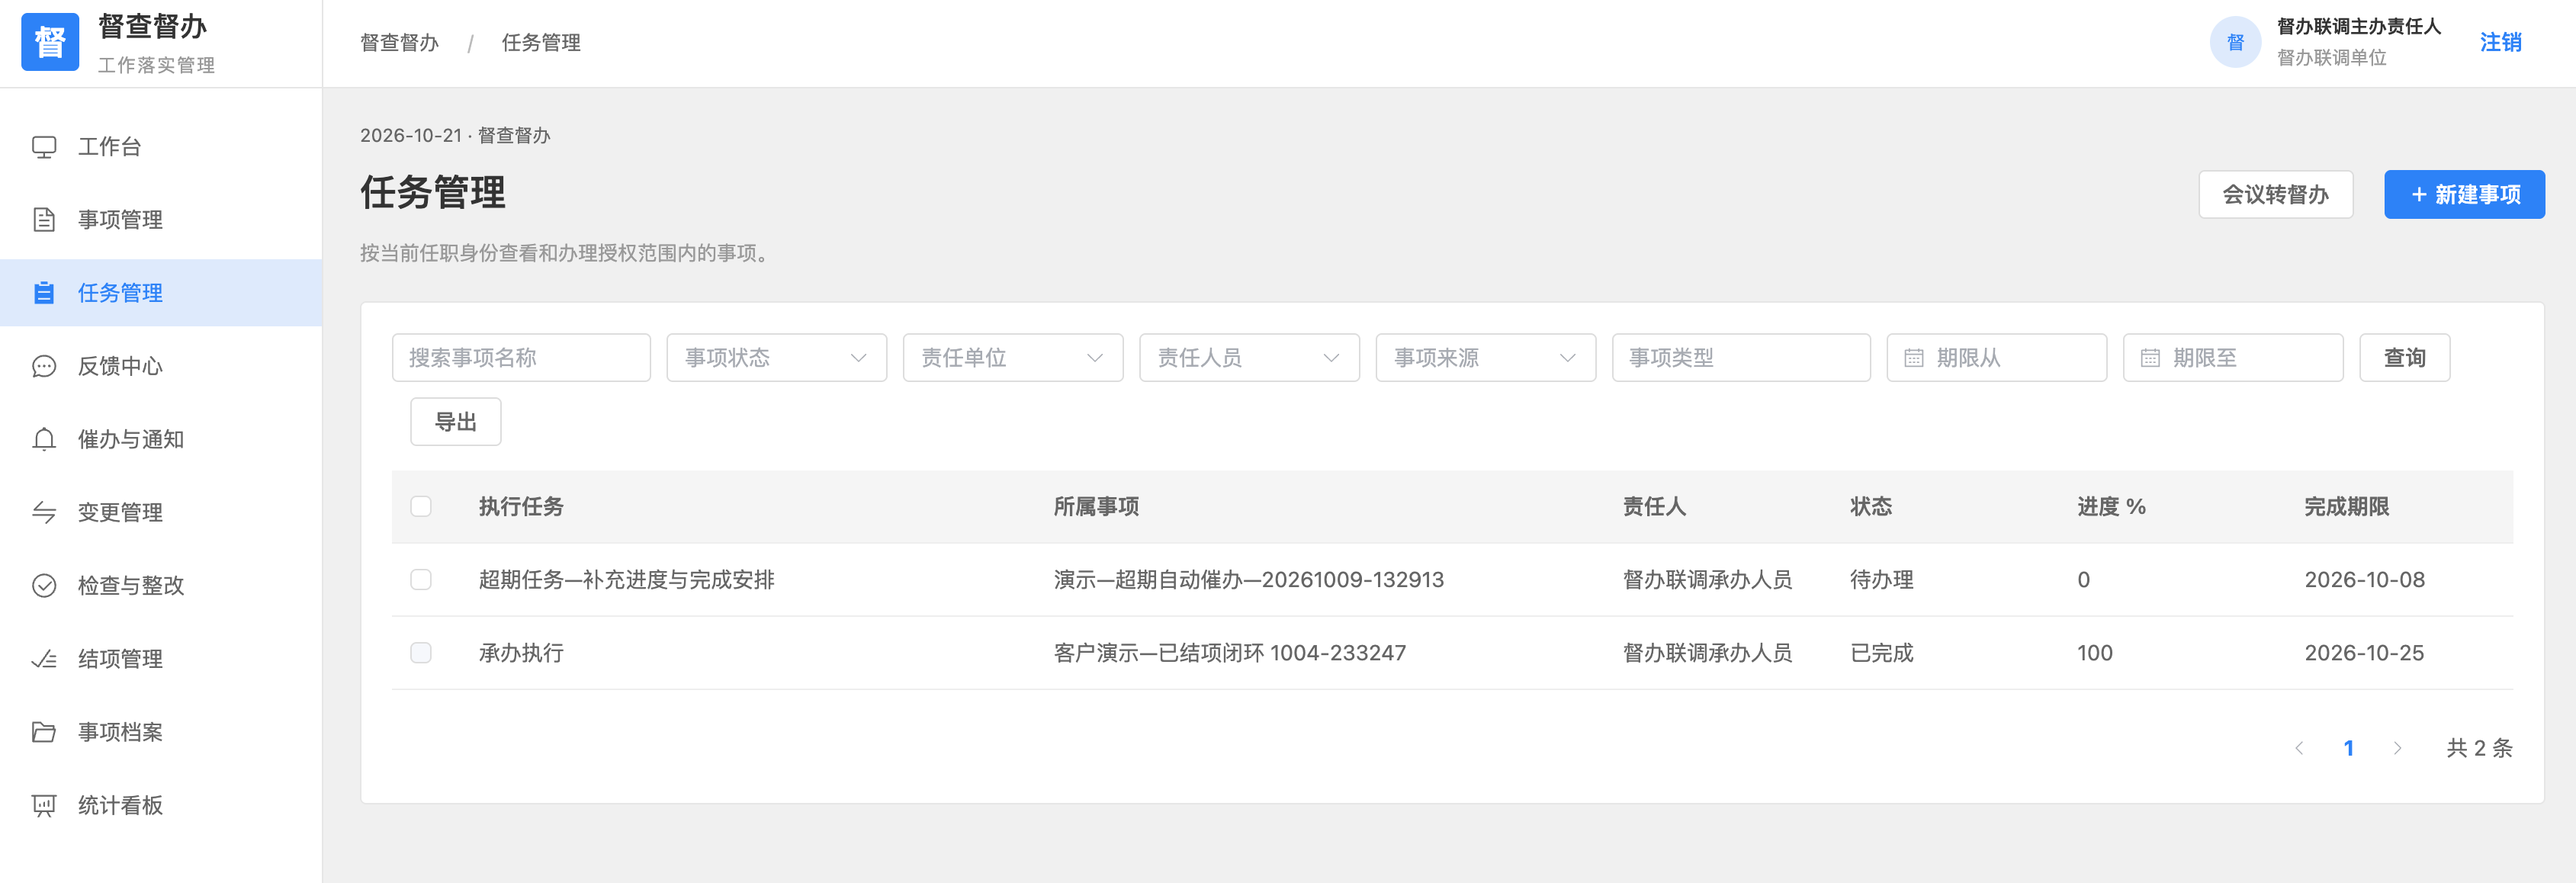Check the row 超期任务—补充进度与完成安排
The image size is (2576, 883).
pos(421,580)
